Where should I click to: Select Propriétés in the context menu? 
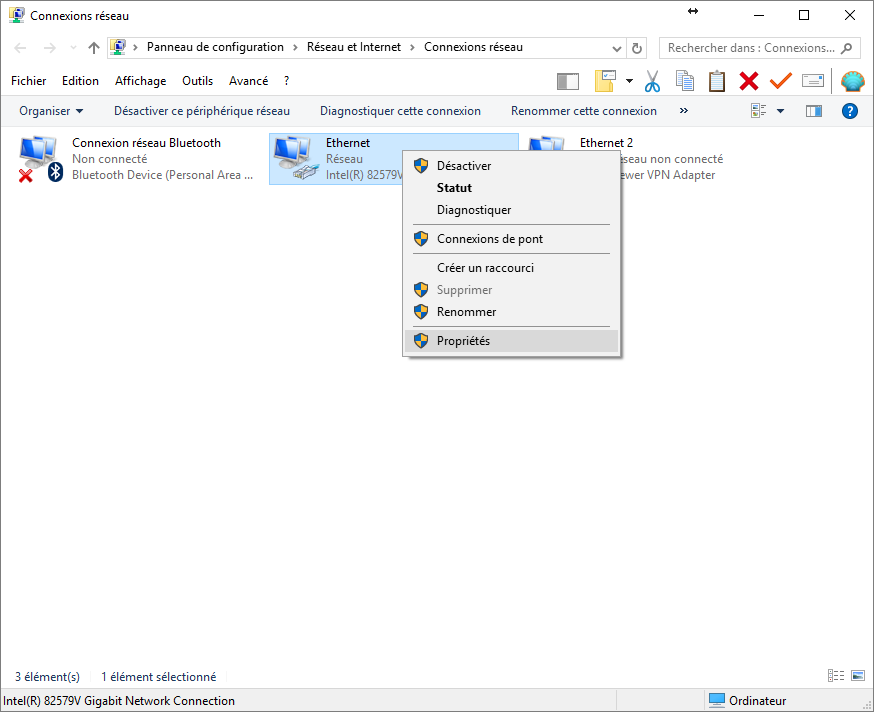(463, 341)
